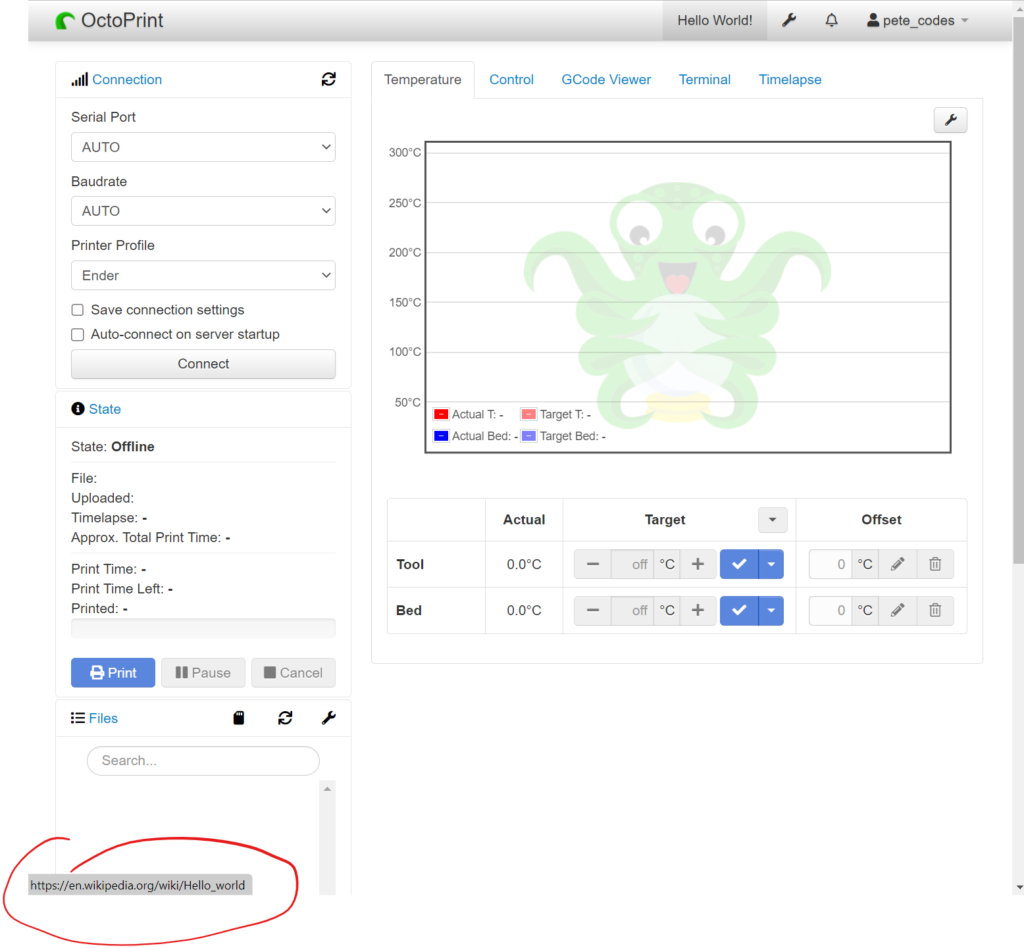Switch to the GCode Viewer tab

coord(606,80)
